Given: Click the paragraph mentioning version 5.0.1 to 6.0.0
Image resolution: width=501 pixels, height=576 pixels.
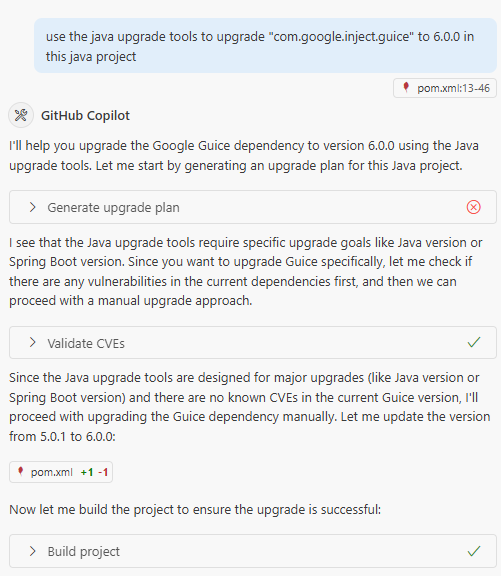Looking at the screenshot, I should click(x=250, y=407).
